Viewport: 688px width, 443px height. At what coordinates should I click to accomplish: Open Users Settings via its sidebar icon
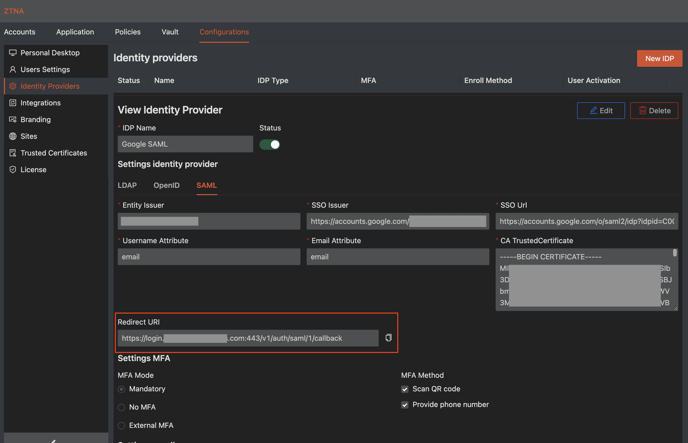coord(13,70)
